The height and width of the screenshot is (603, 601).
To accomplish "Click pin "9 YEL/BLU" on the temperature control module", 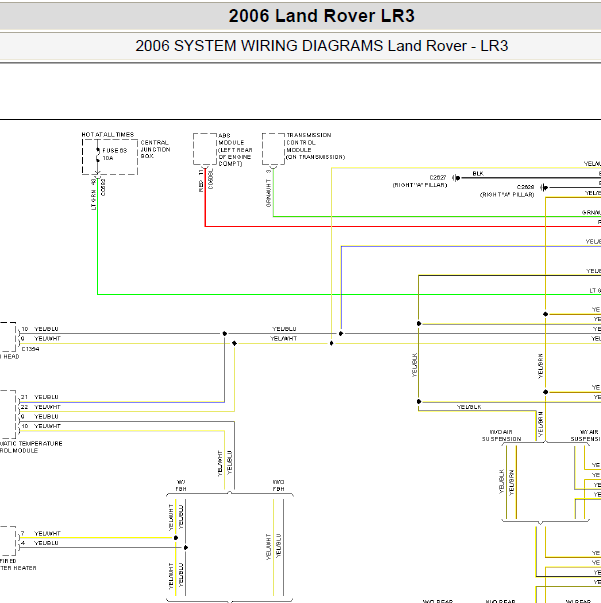I will (x=40, y=416).
